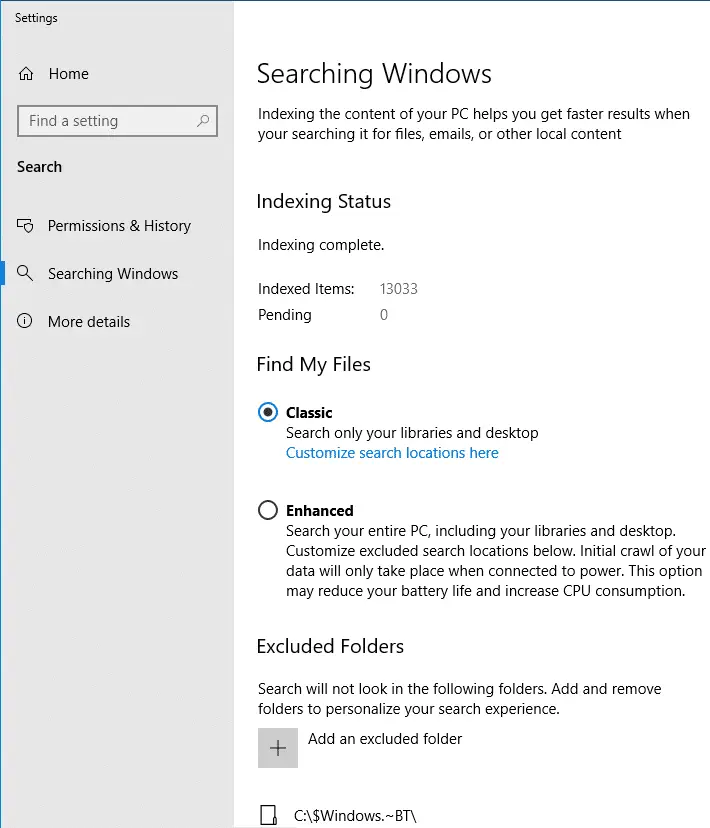
Task: Click the Settings window title
Action: point(36,18)
